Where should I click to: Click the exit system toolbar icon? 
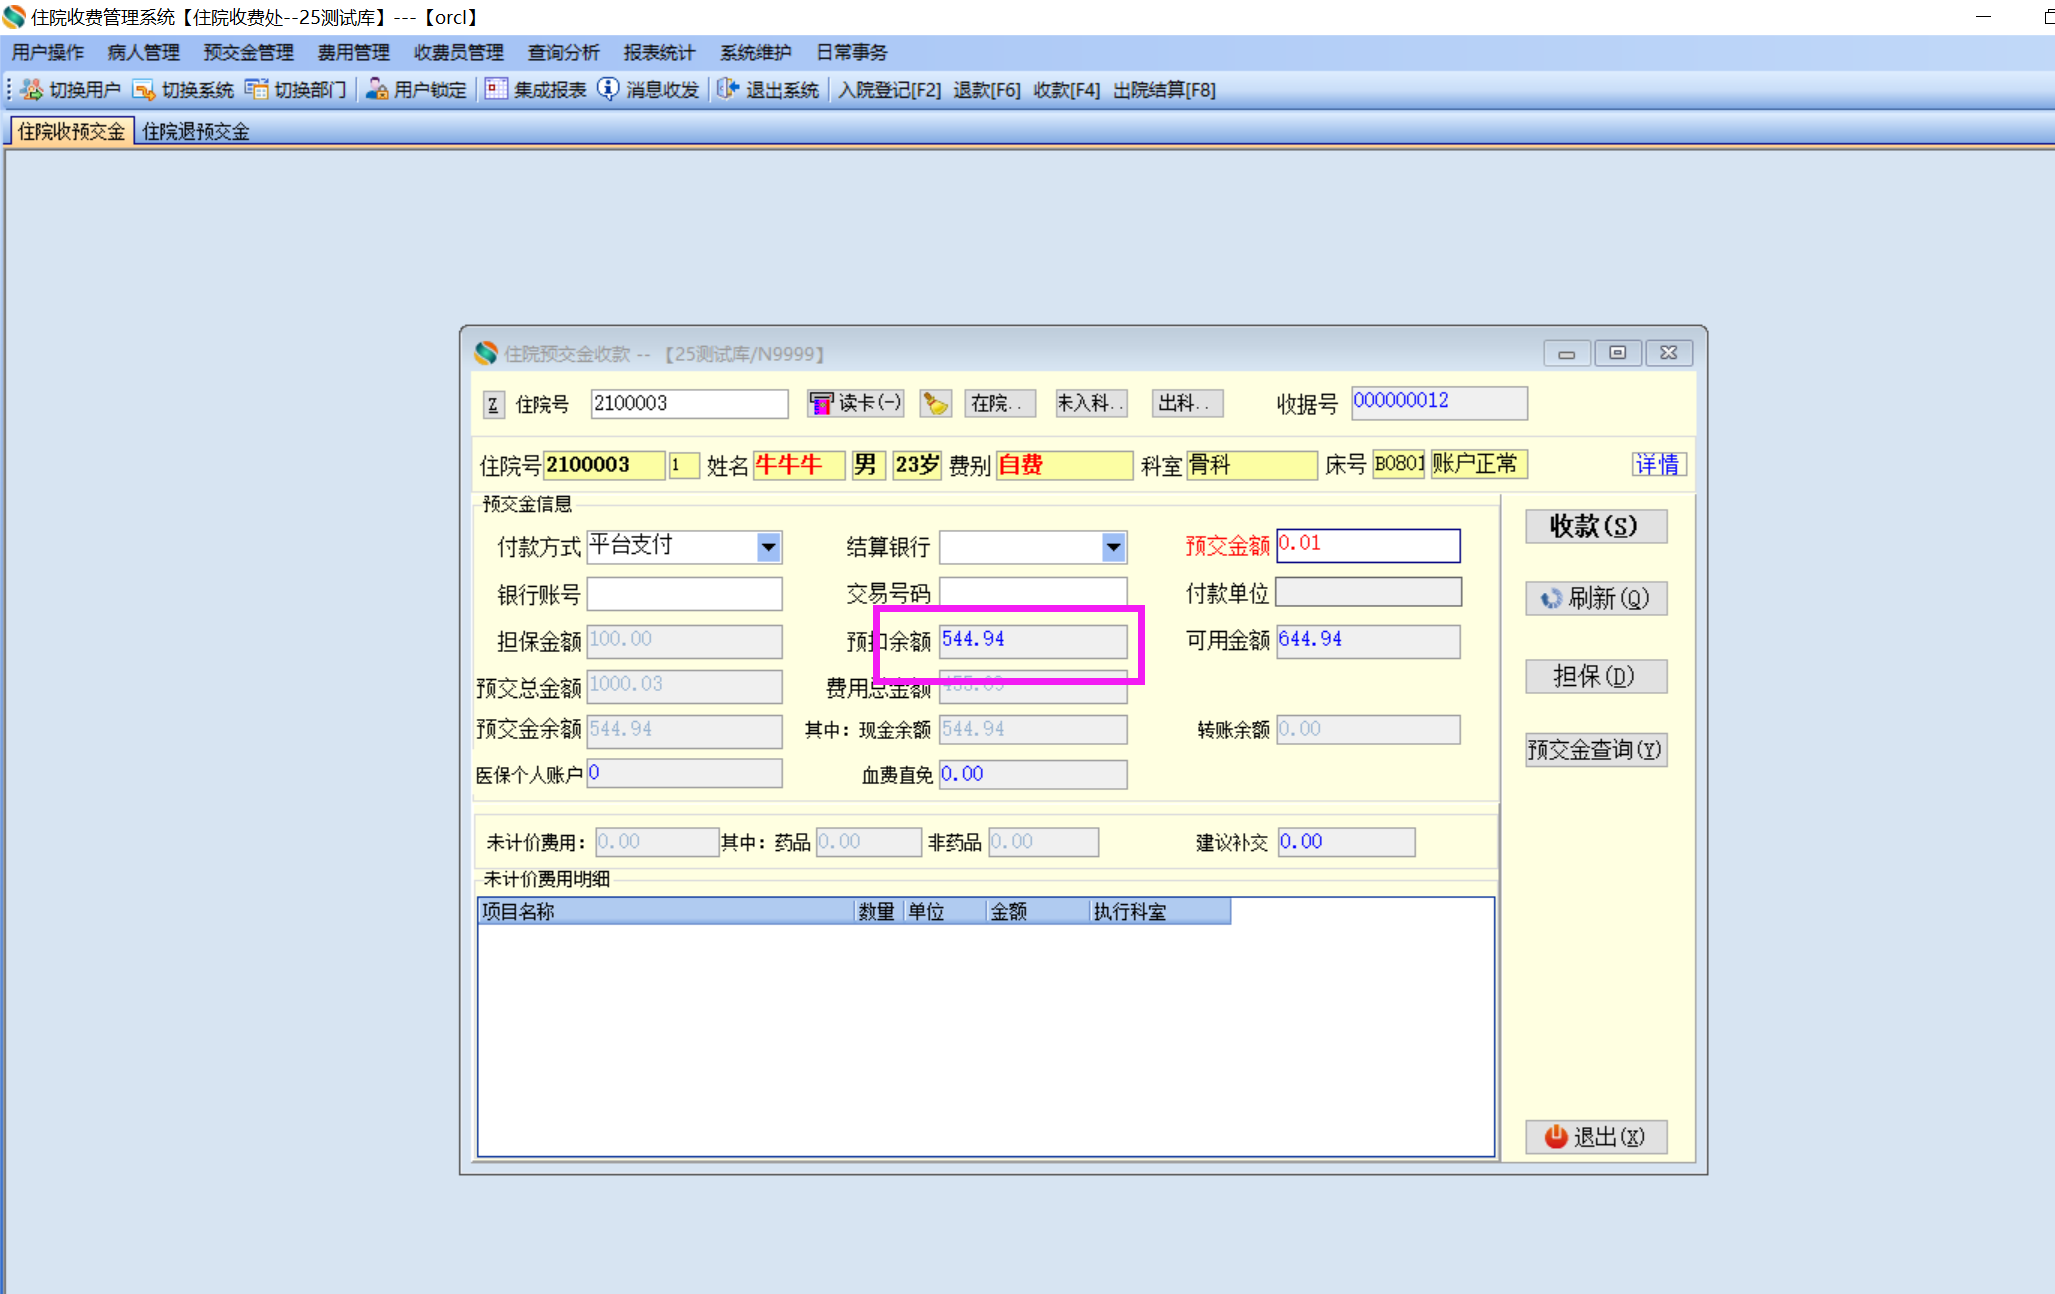pos(728,90)
